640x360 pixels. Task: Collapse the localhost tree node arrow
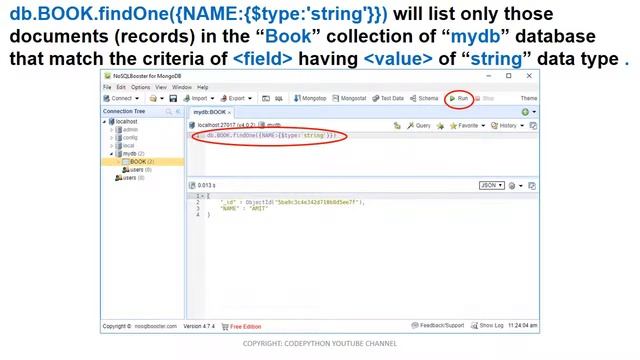[x=104, y=122]
